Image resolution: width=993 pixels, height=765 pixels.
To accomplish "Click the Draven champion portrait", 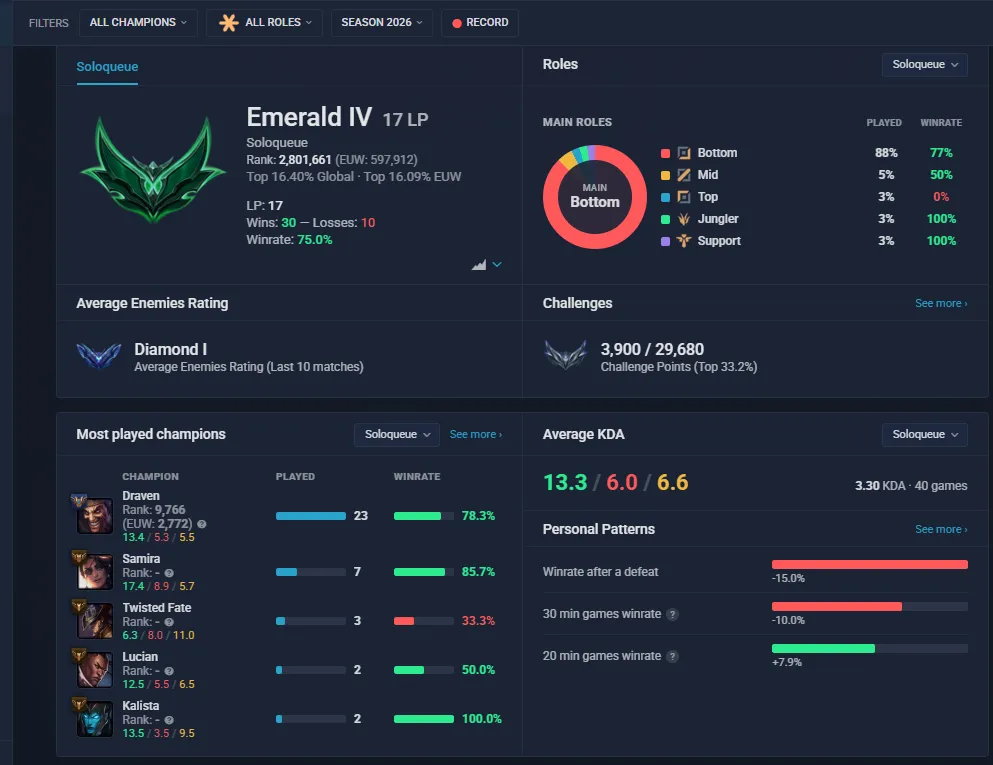I will [x=94, y=515].
